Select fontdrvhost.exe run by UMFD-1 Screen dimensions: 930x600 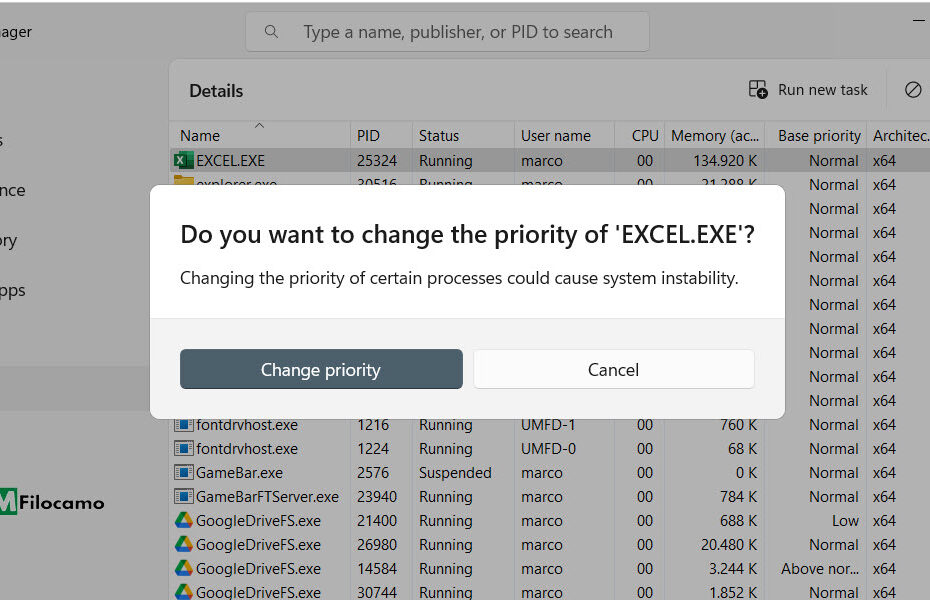247,425
